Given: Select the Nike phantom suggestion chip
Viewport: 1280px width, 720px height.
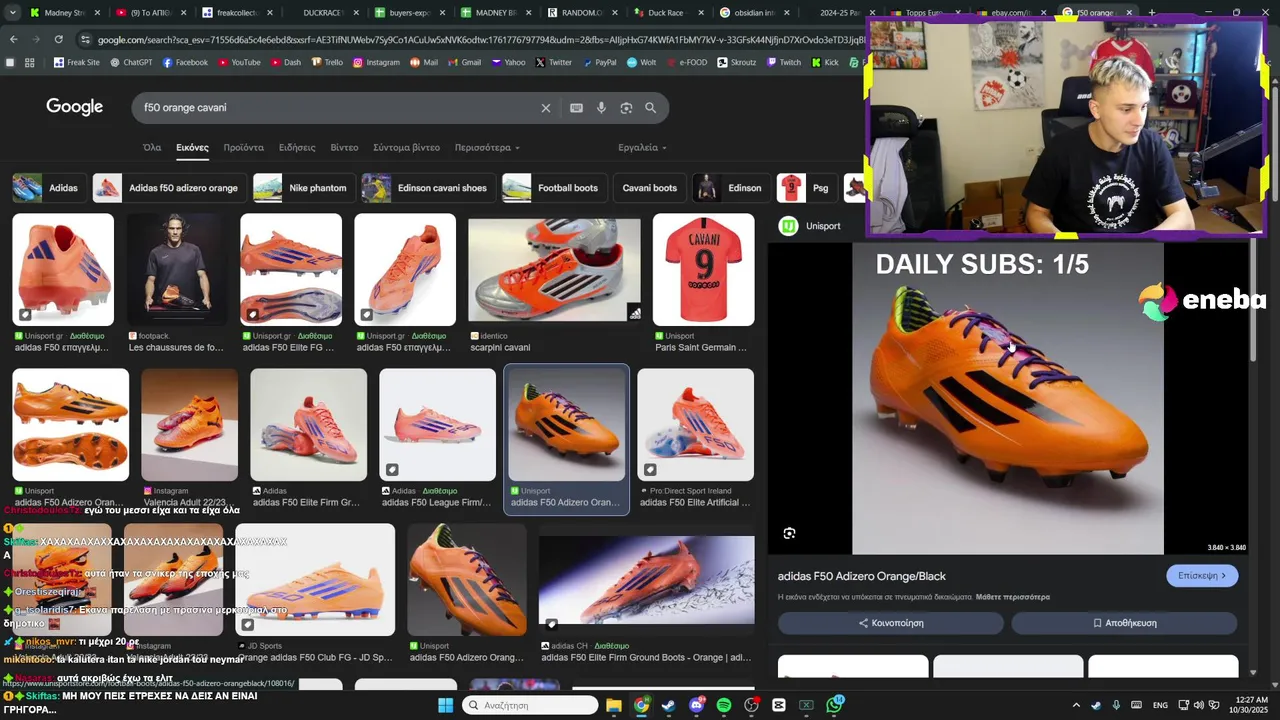Looking at the screenshot, I should coord(302,188).
